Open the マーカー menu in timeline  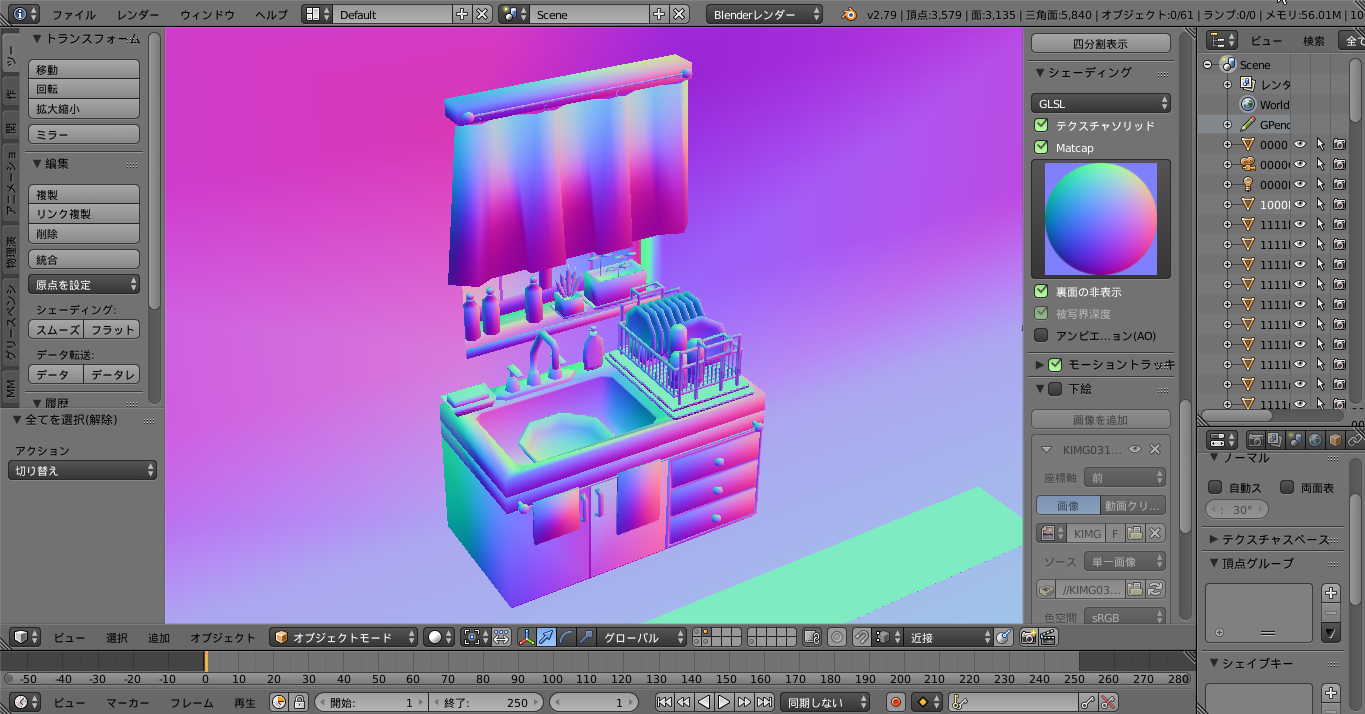pos(128,702)
